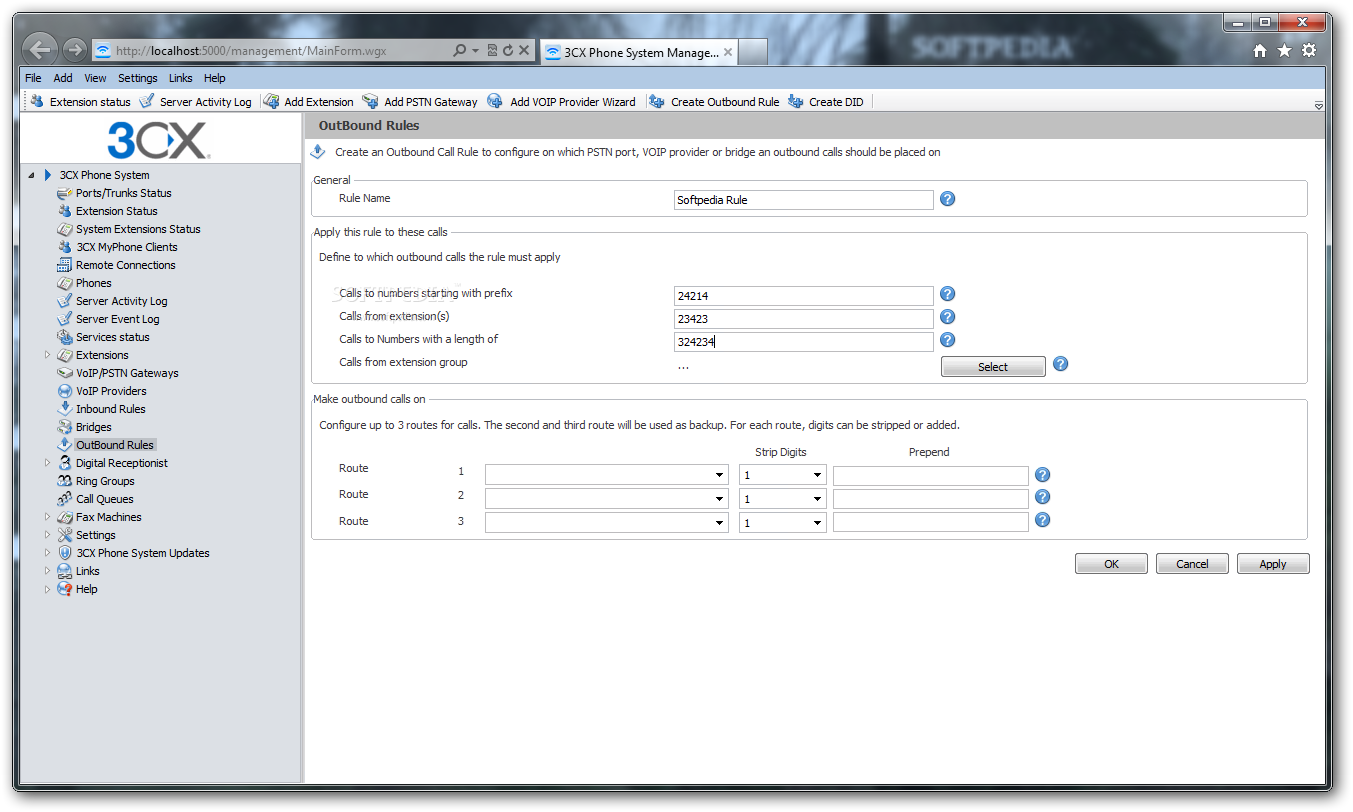Click the Cancel button
Image resolution: width=1353 pixels, height=812 pixels.
[1192, 564]
